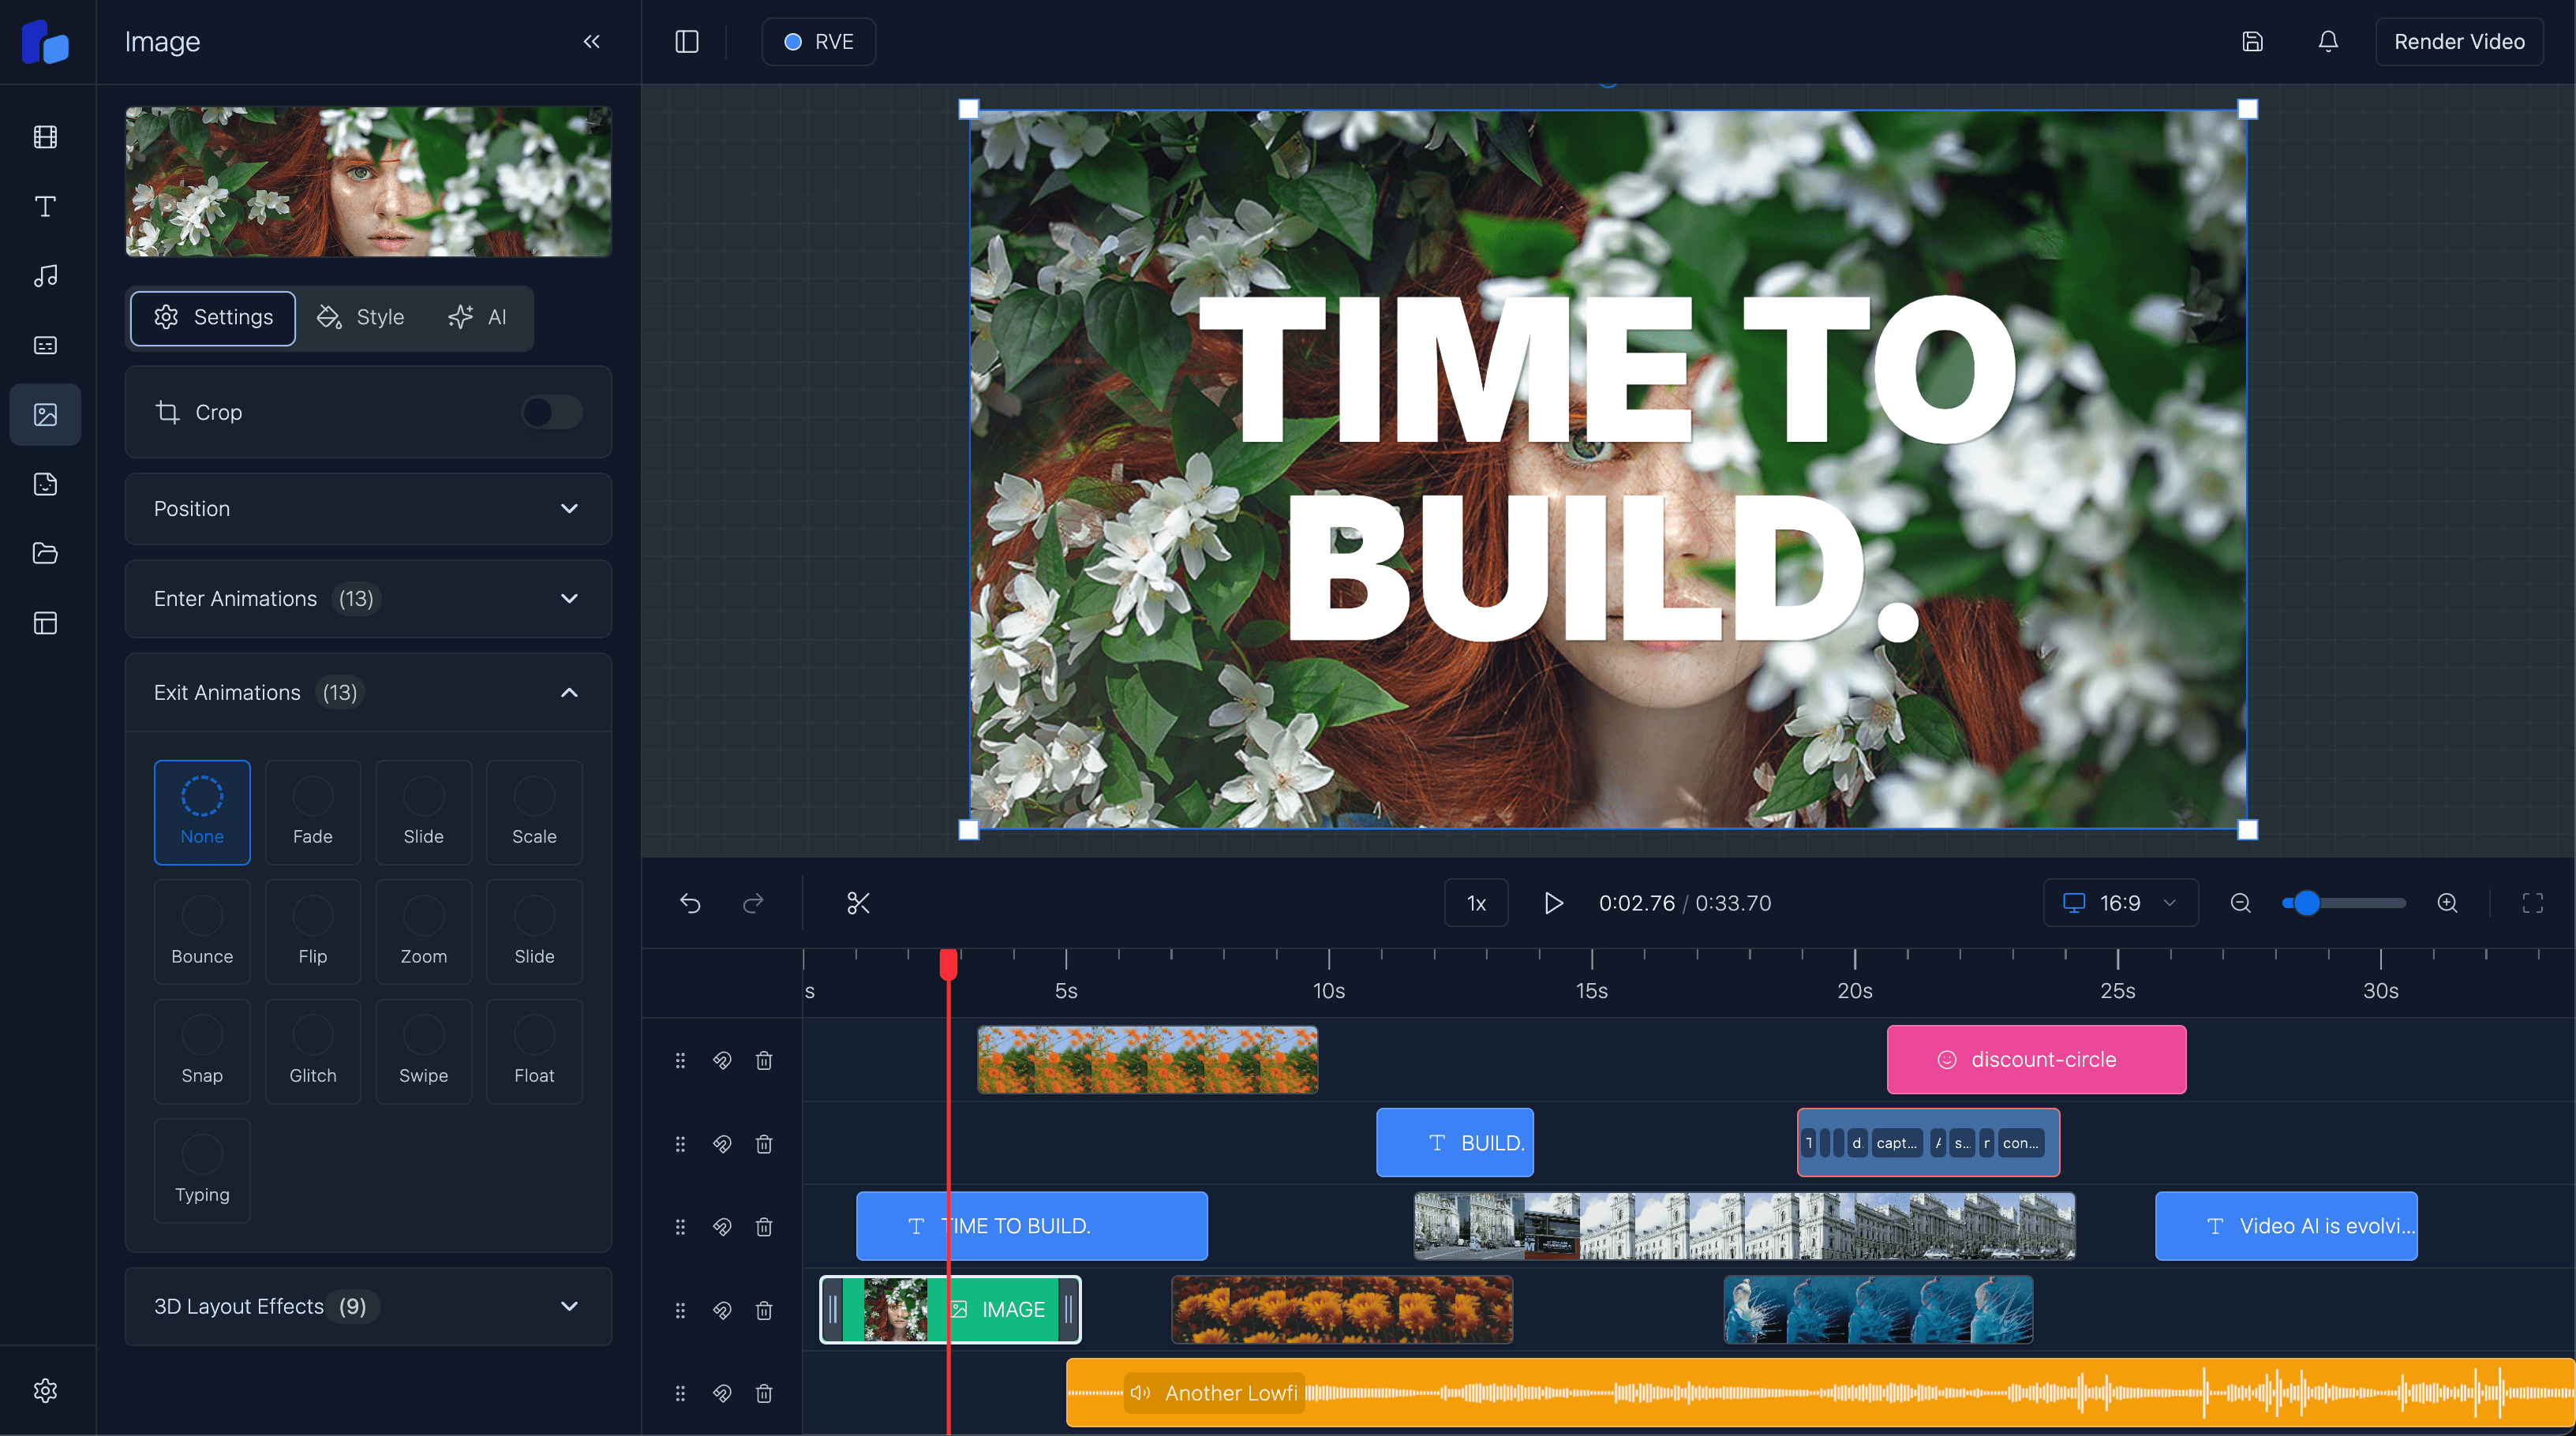Screen dimensions: 2576x1436
Task: Open the notifications bell
Action: click(x=2328, y=41)
